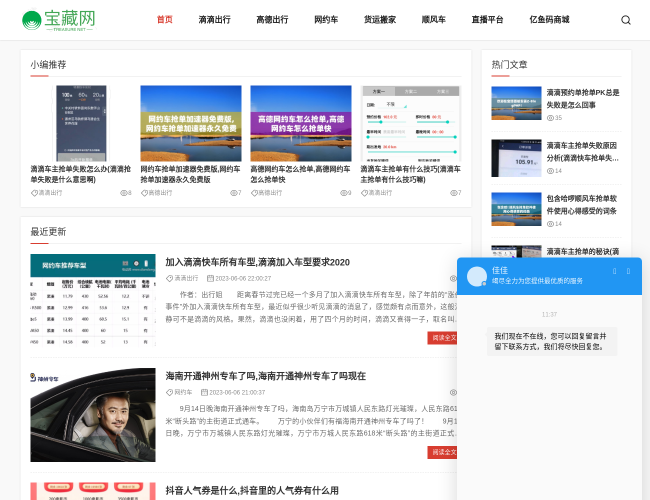This screenshot has width=650, height=500.
Task: Click tag icon beside 网约车 in 海南 article
Action: click(169, 392)
